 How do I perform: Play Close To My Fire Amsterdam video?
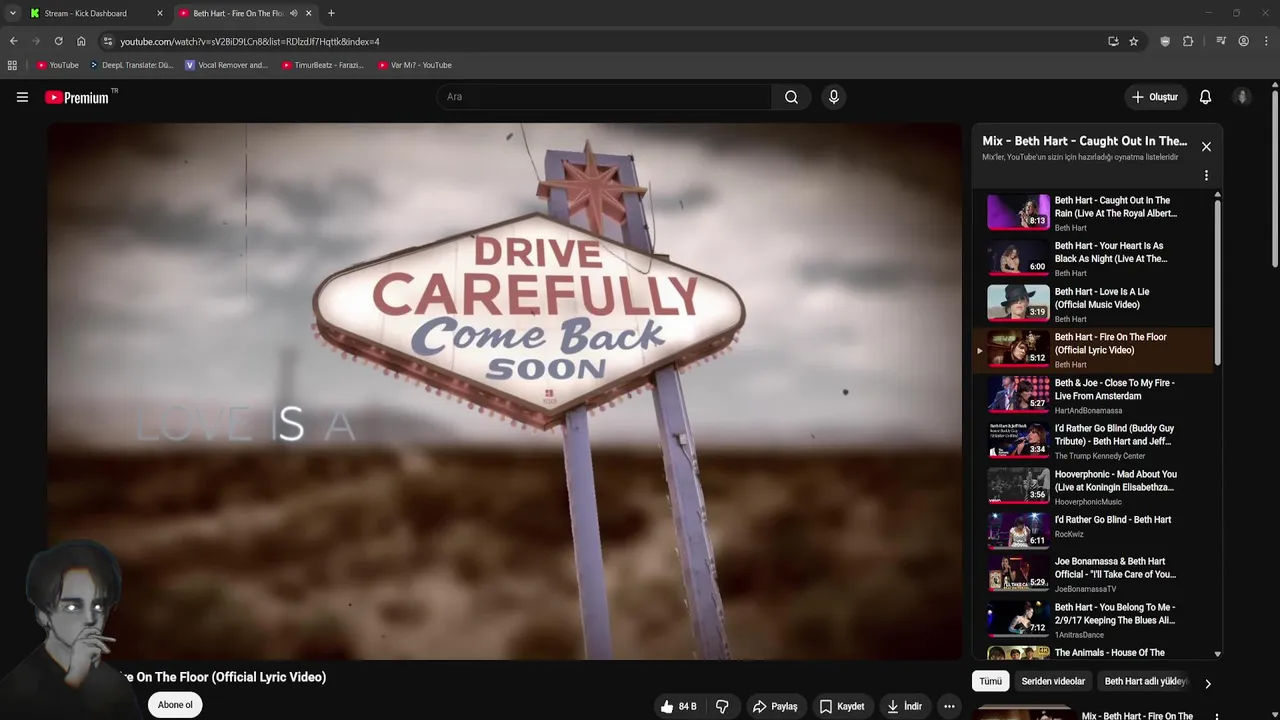tap(1018, 394)
